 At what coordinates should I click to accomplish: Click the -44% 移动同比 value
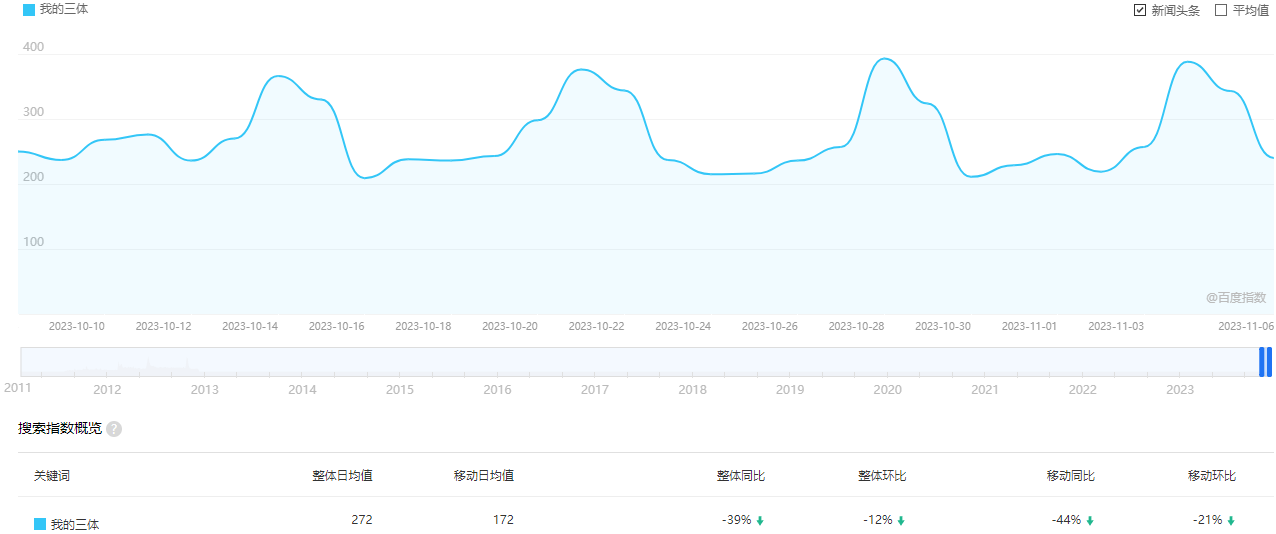1066,520
